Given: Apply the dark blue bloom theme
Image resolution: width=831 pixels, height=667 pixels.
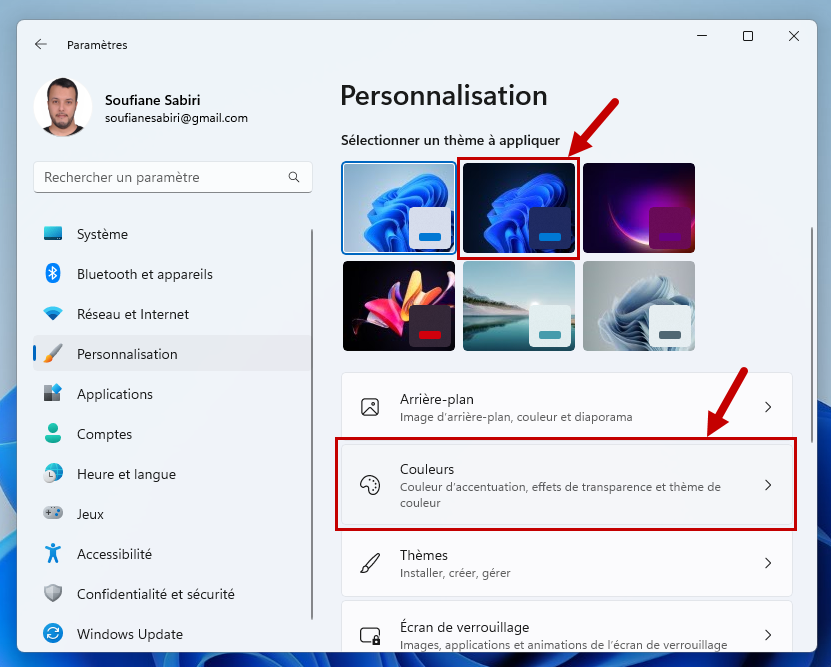Looking at the screenshot, I should point(519,208).
